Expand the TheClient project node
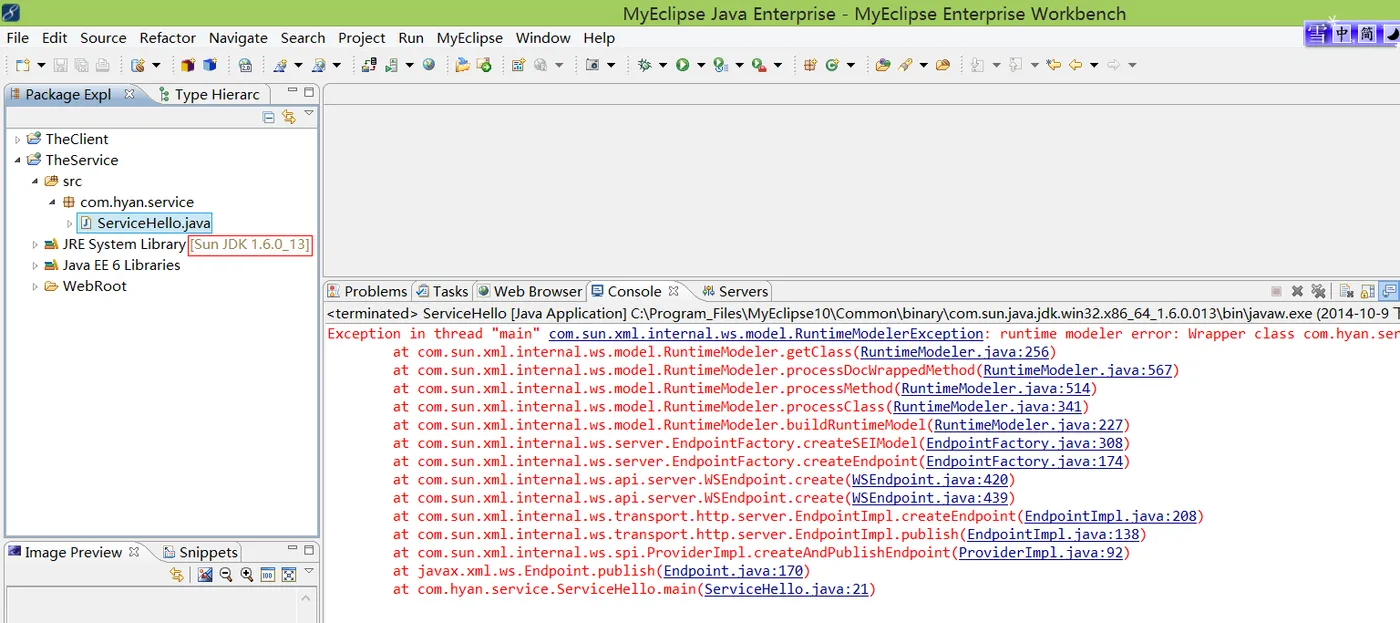 pyautogui.click(x=17, y=140)
